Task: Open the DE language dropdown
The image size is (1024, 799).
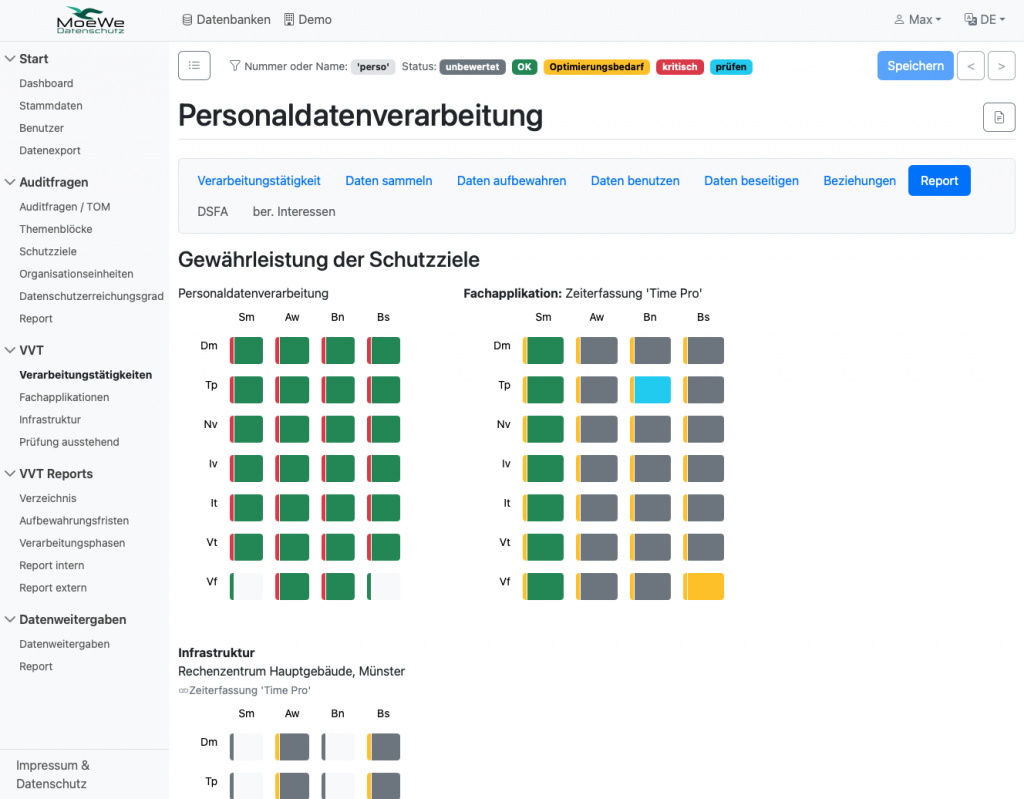Action: [984, 20]
